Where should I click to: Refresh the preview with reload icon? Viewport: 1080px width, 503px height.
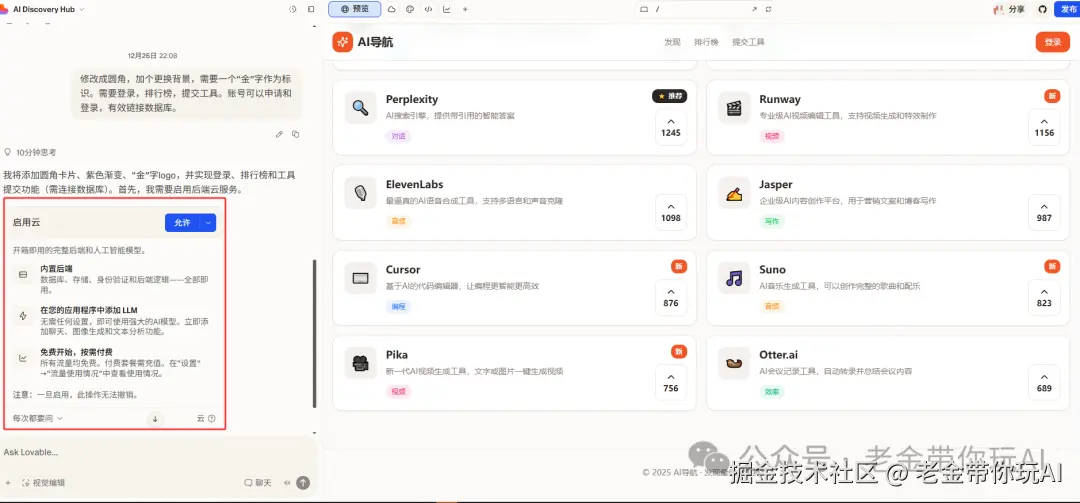(769, 10)
